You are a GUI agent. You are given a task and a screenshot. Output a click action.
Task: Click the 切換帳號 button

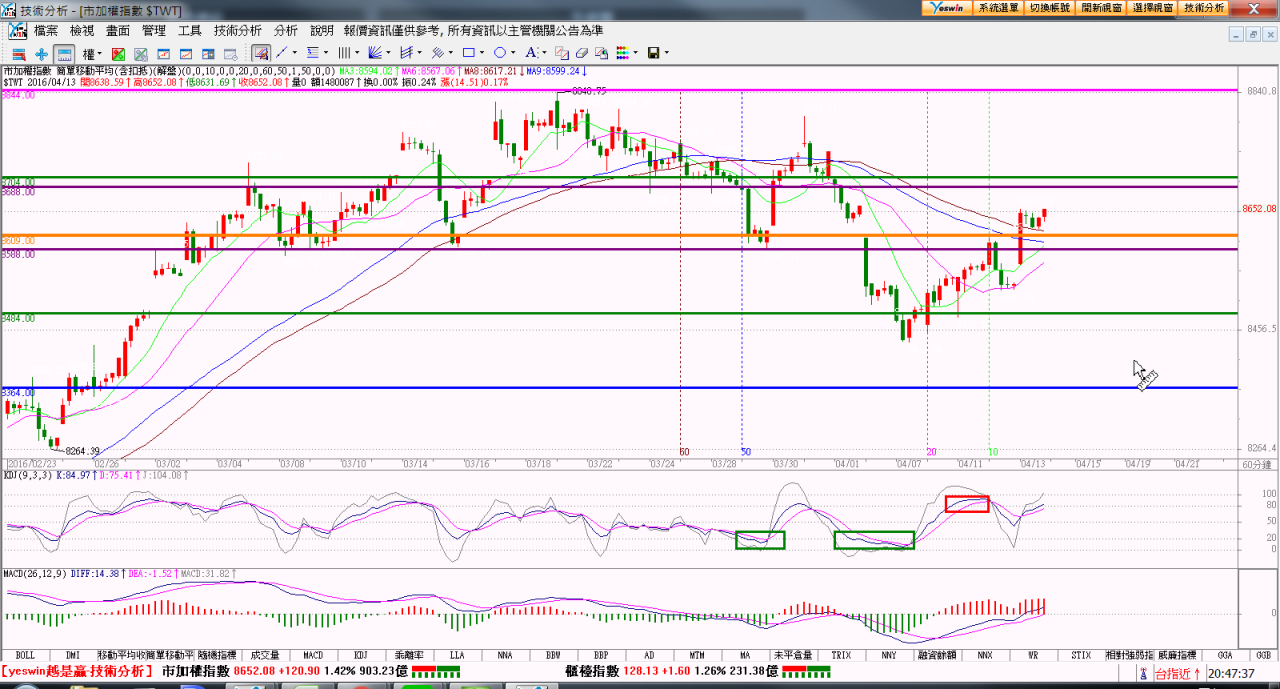coord(1050,7)
